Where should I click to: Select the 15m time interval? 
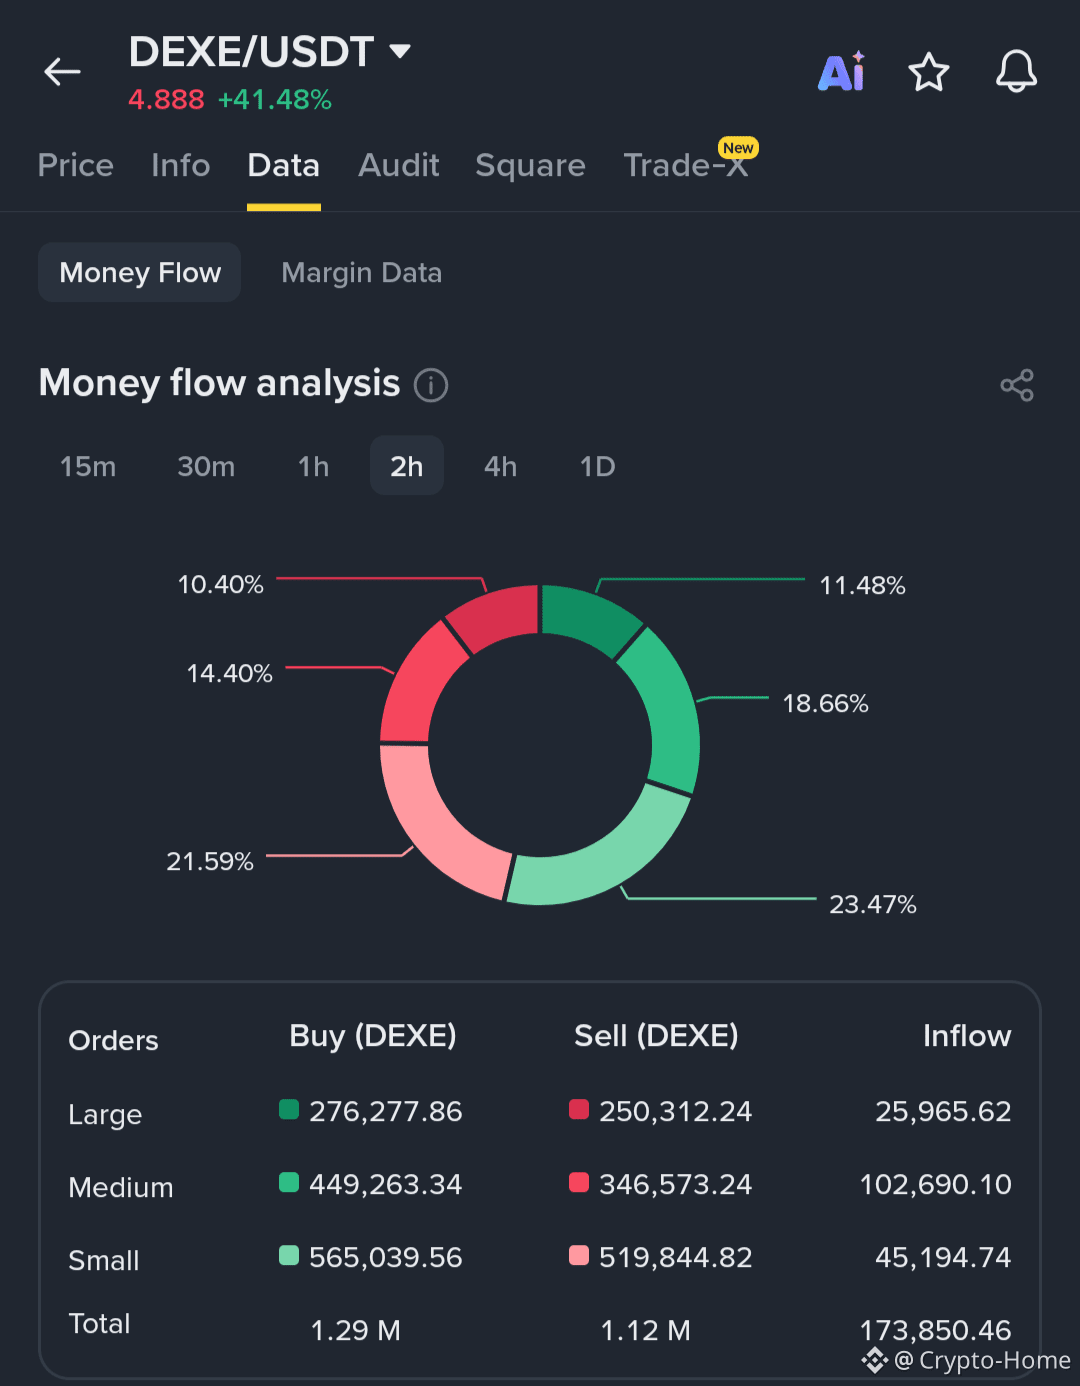[88, 466]
